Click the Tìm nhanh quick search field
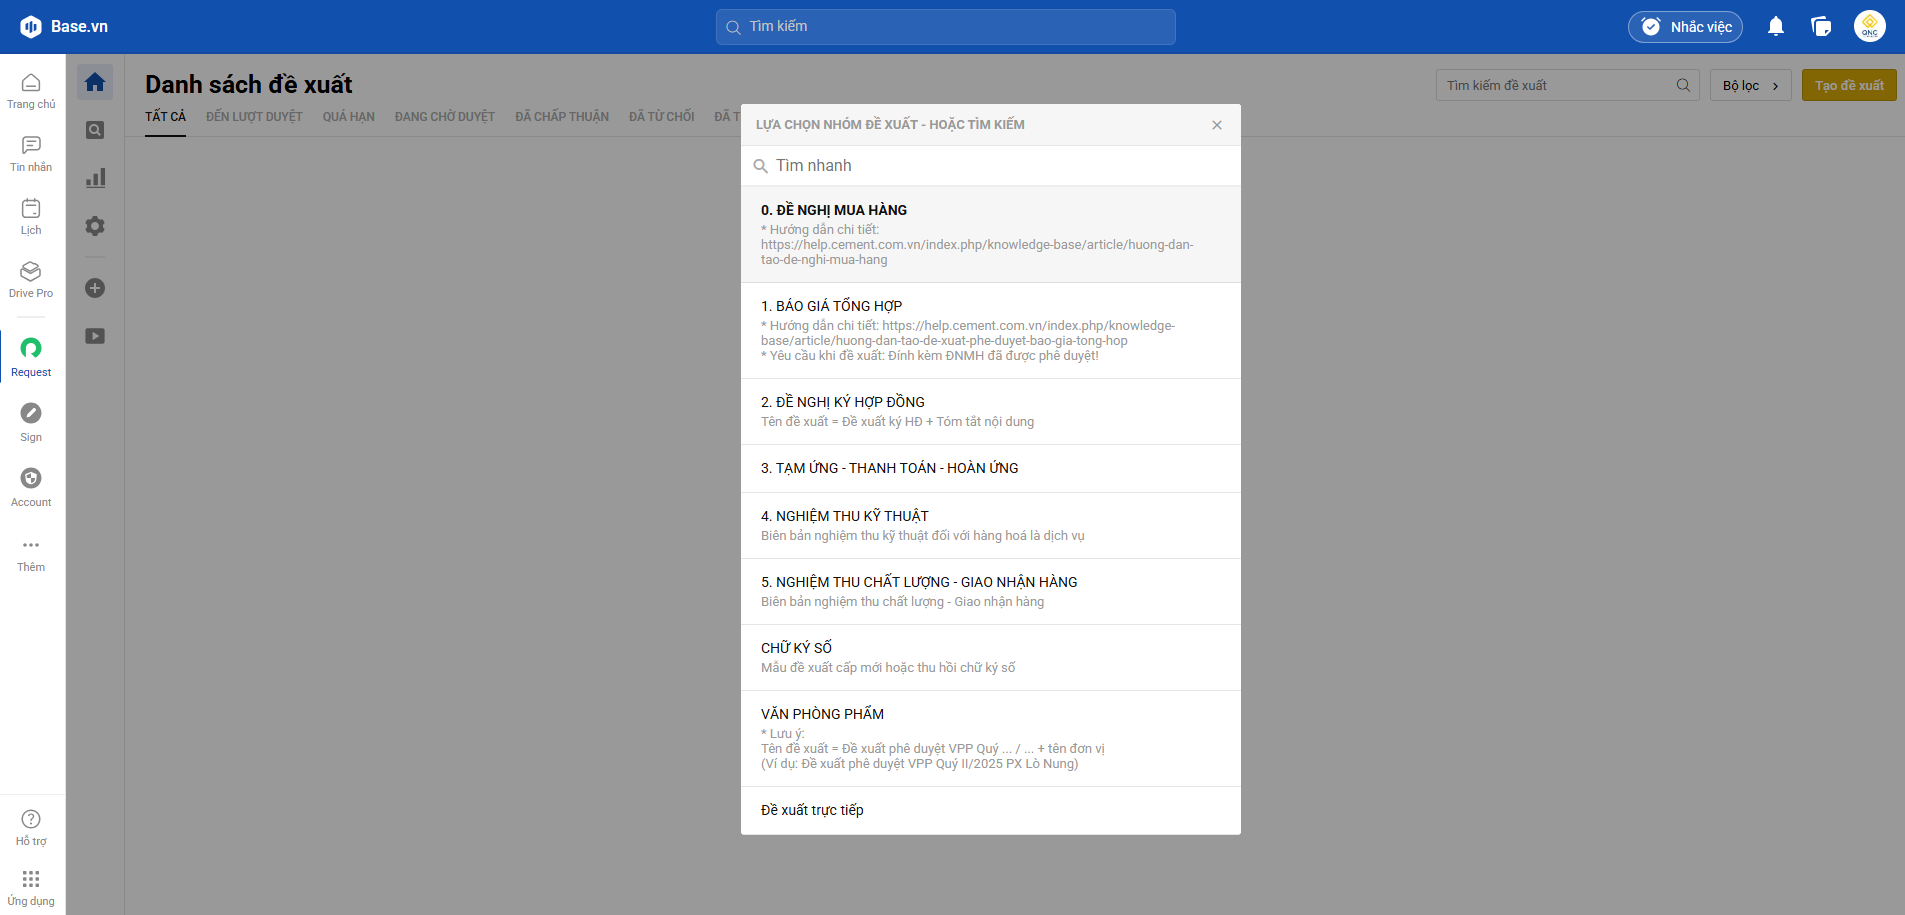This screenshot has height=915, width=1905. click(x=990, y=166)
